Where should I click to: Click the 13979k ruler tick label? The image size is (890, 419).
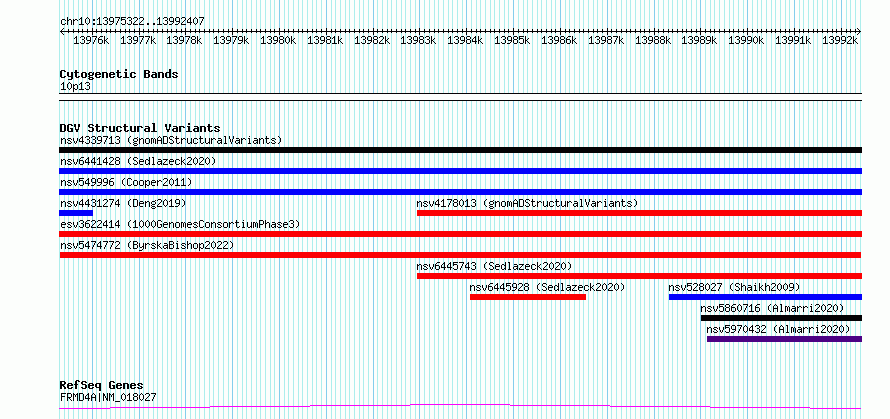pyautogui.click(x=232, y=40)
